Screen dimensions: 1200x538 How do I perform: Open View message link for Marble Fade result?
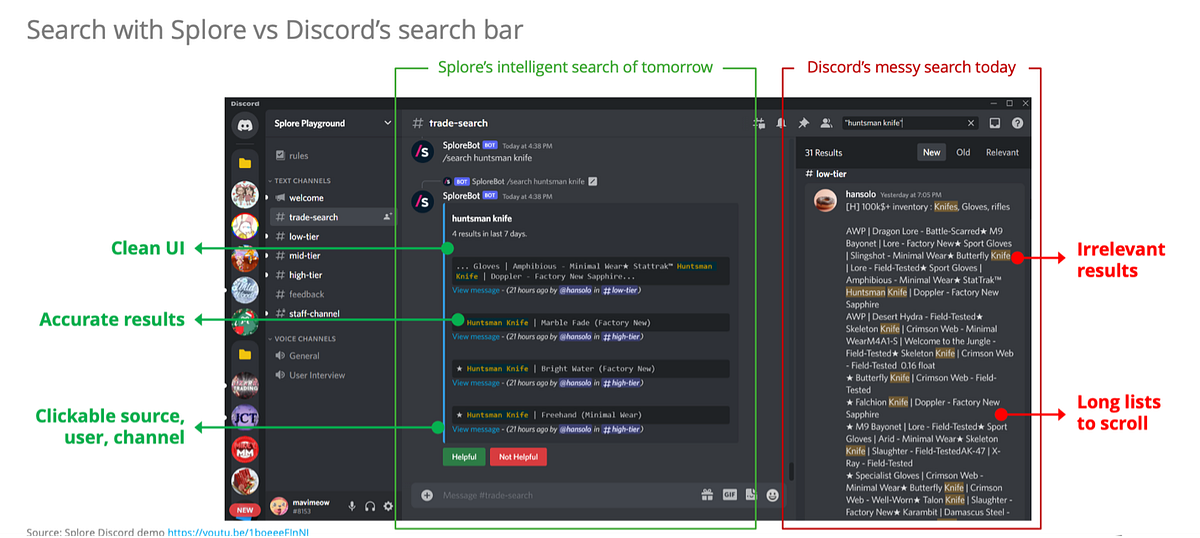[476, 337]
